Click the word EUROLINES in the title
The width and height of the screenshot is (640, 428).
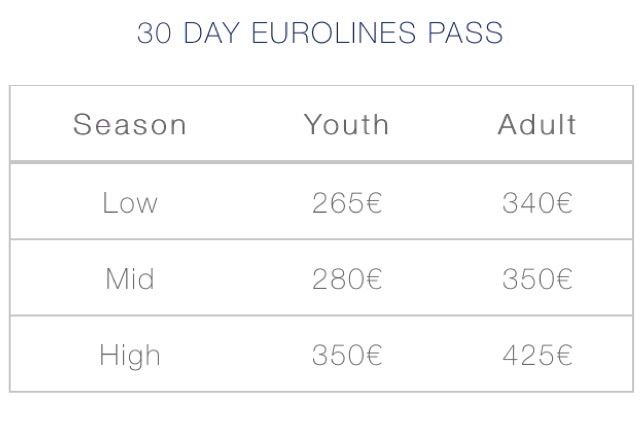pyautogui.click(x=333, y=33)
